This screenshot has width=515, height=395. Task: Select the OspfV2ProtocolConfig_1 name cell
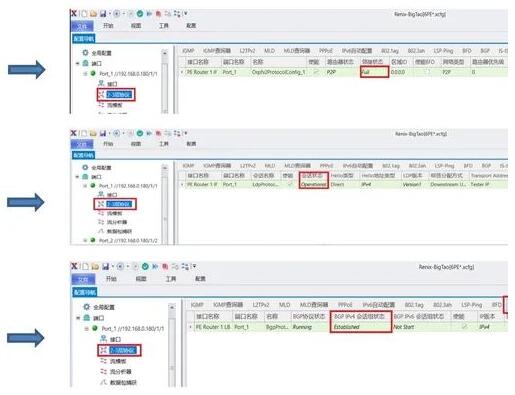(278, 72)
